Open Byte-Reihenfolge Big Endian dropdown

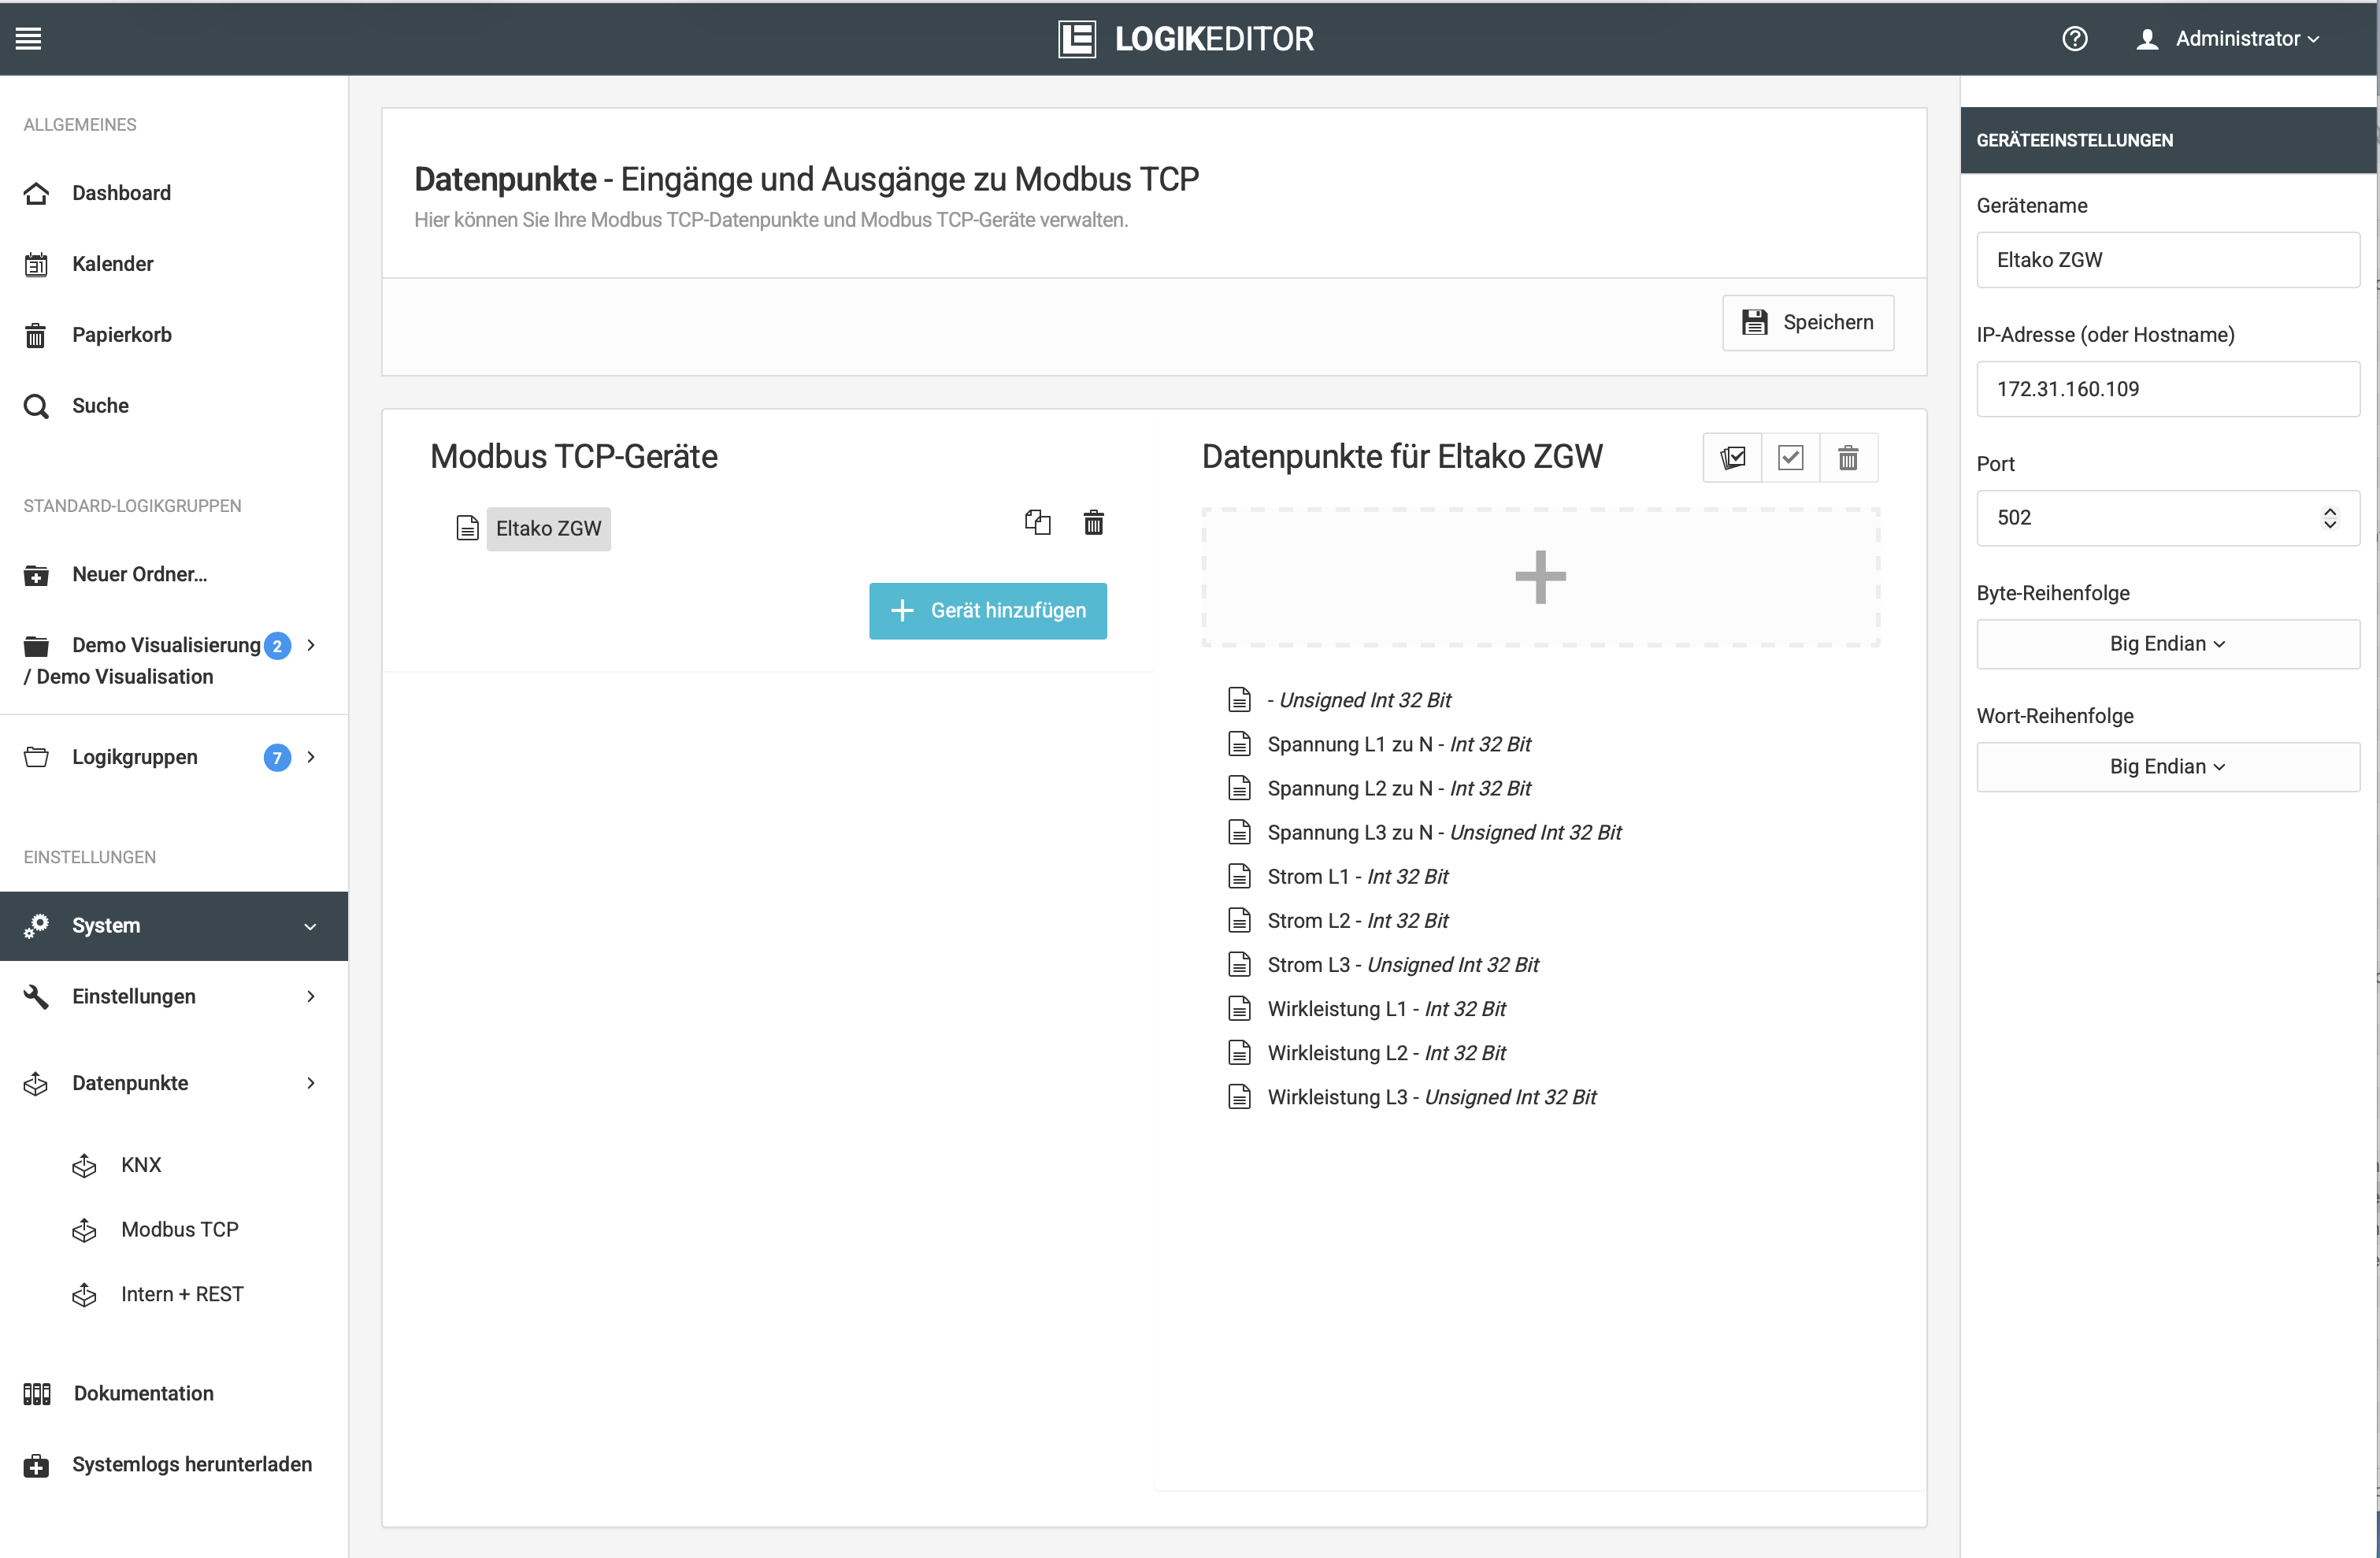click(x=2166, y=643)
